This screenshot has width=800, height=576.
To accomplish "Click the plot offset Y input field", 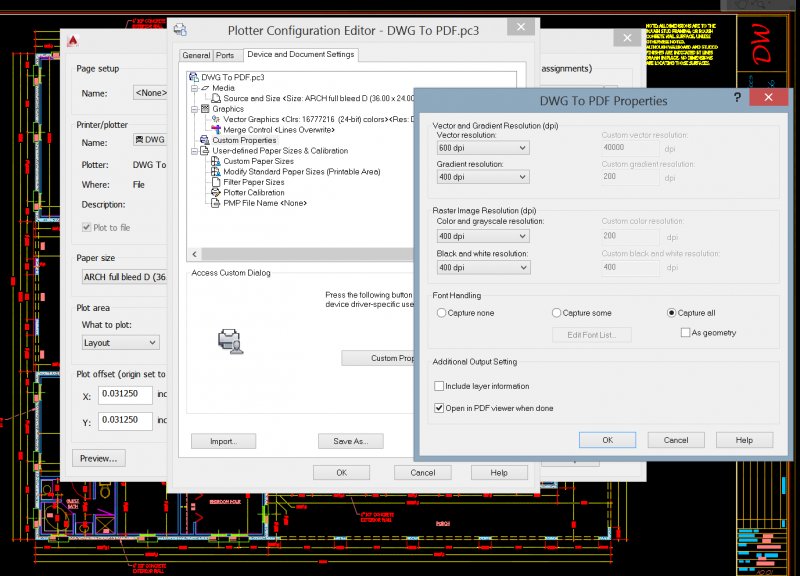I will pyautogui.click(x=125, y=421).
